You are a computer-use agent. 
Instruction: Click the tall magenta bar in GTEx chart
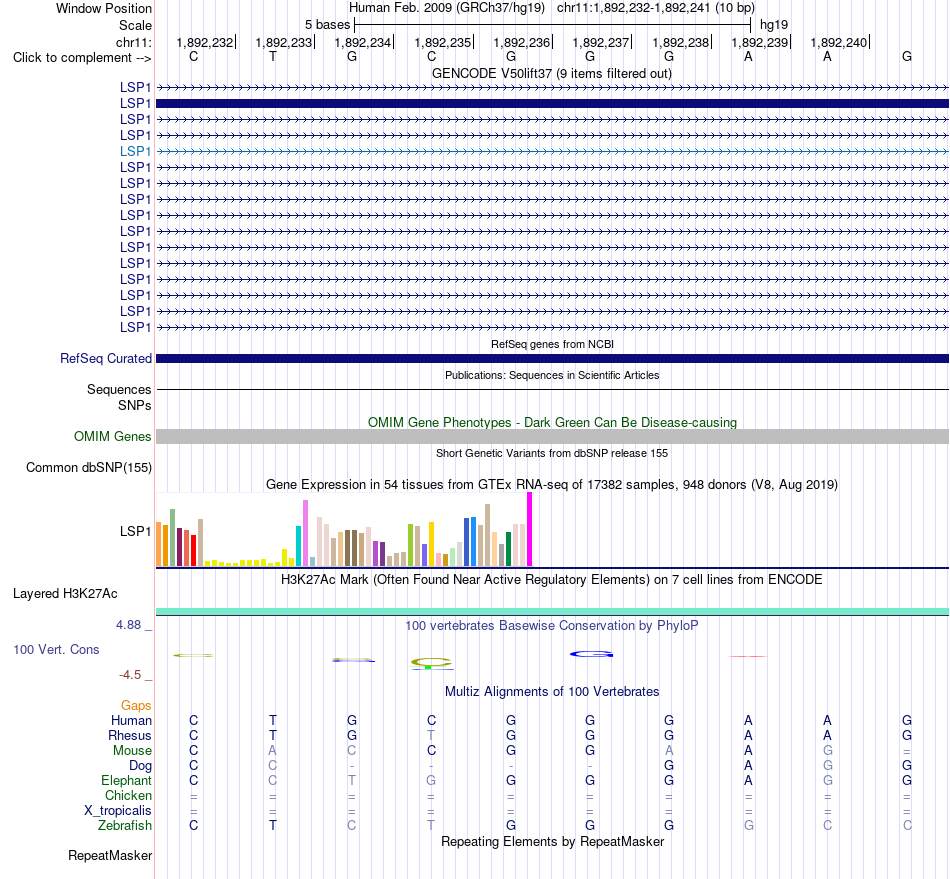pos(530,529)
